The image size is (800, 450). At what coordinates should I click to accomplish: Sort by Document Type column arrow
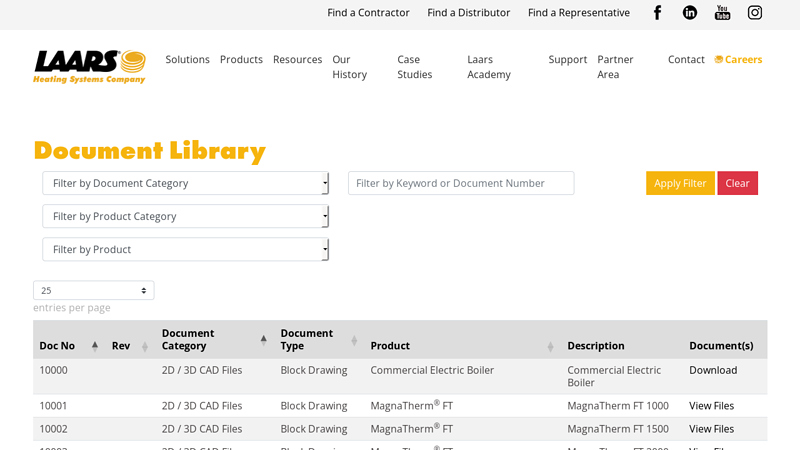pos(354,340)
